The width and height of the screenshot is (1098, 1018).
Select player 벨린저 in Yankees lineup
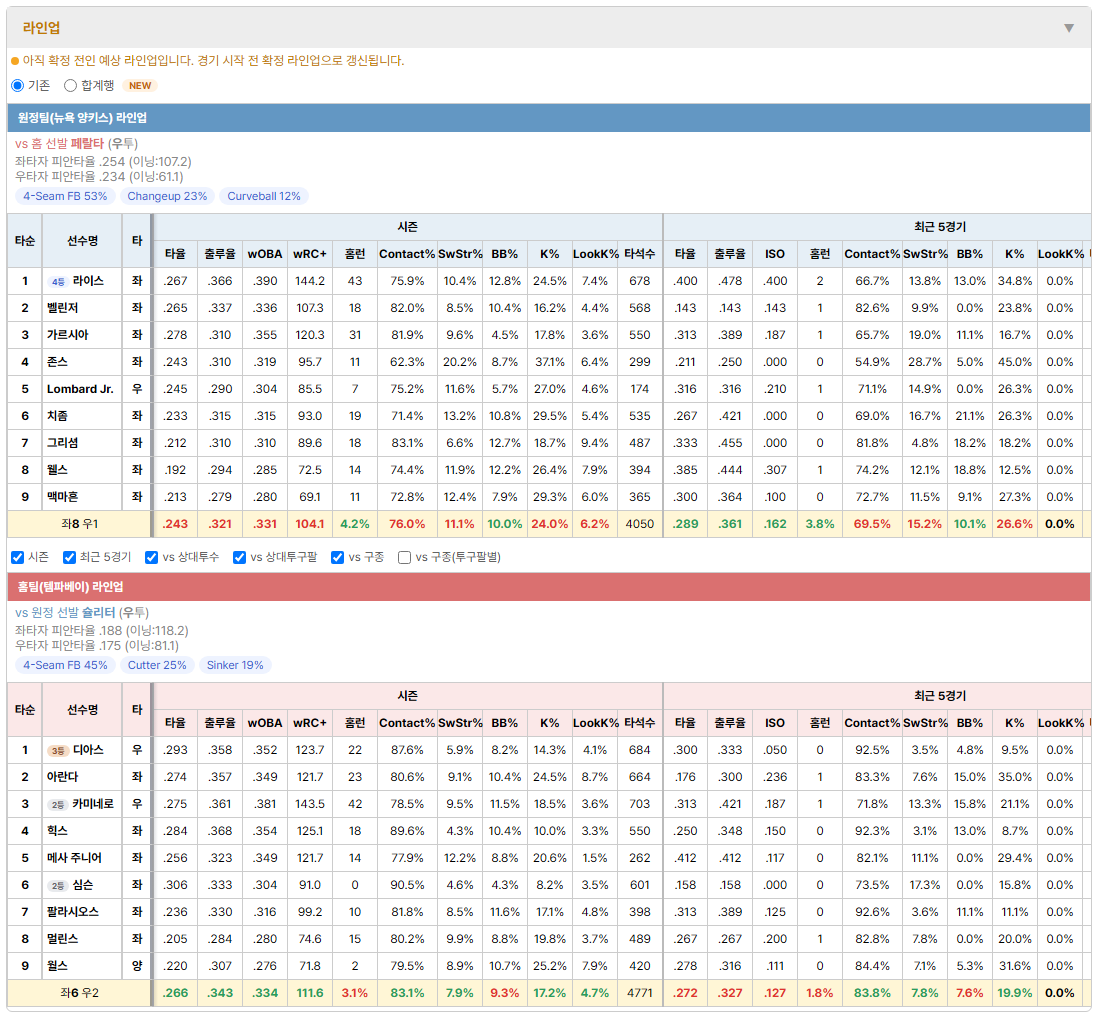62,308
